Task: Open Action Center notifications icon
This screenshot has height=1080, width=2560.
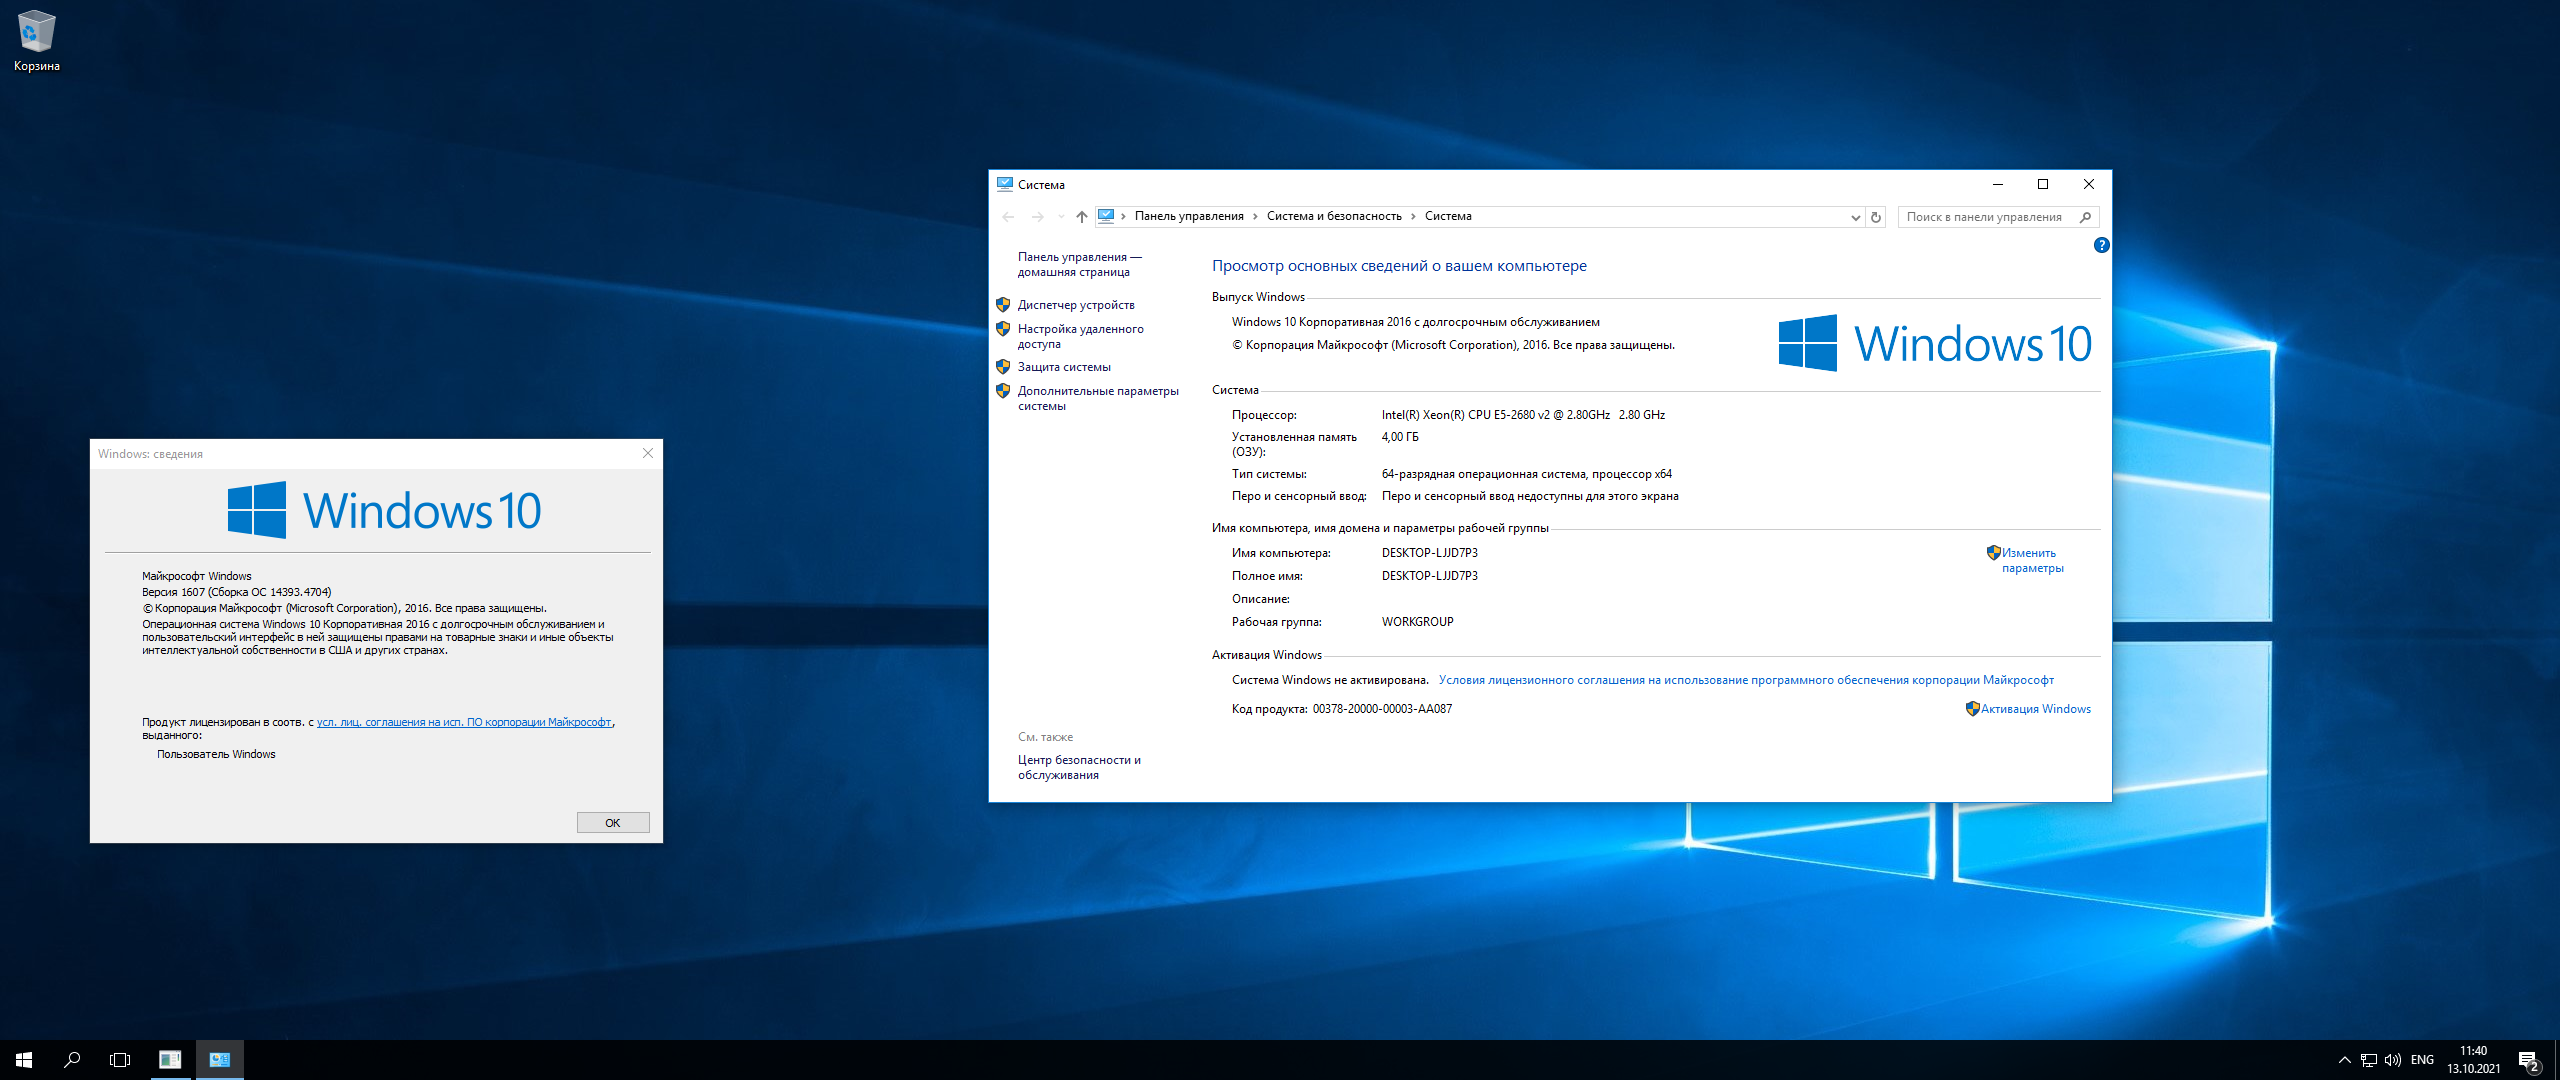Action: point(2528,1060)
